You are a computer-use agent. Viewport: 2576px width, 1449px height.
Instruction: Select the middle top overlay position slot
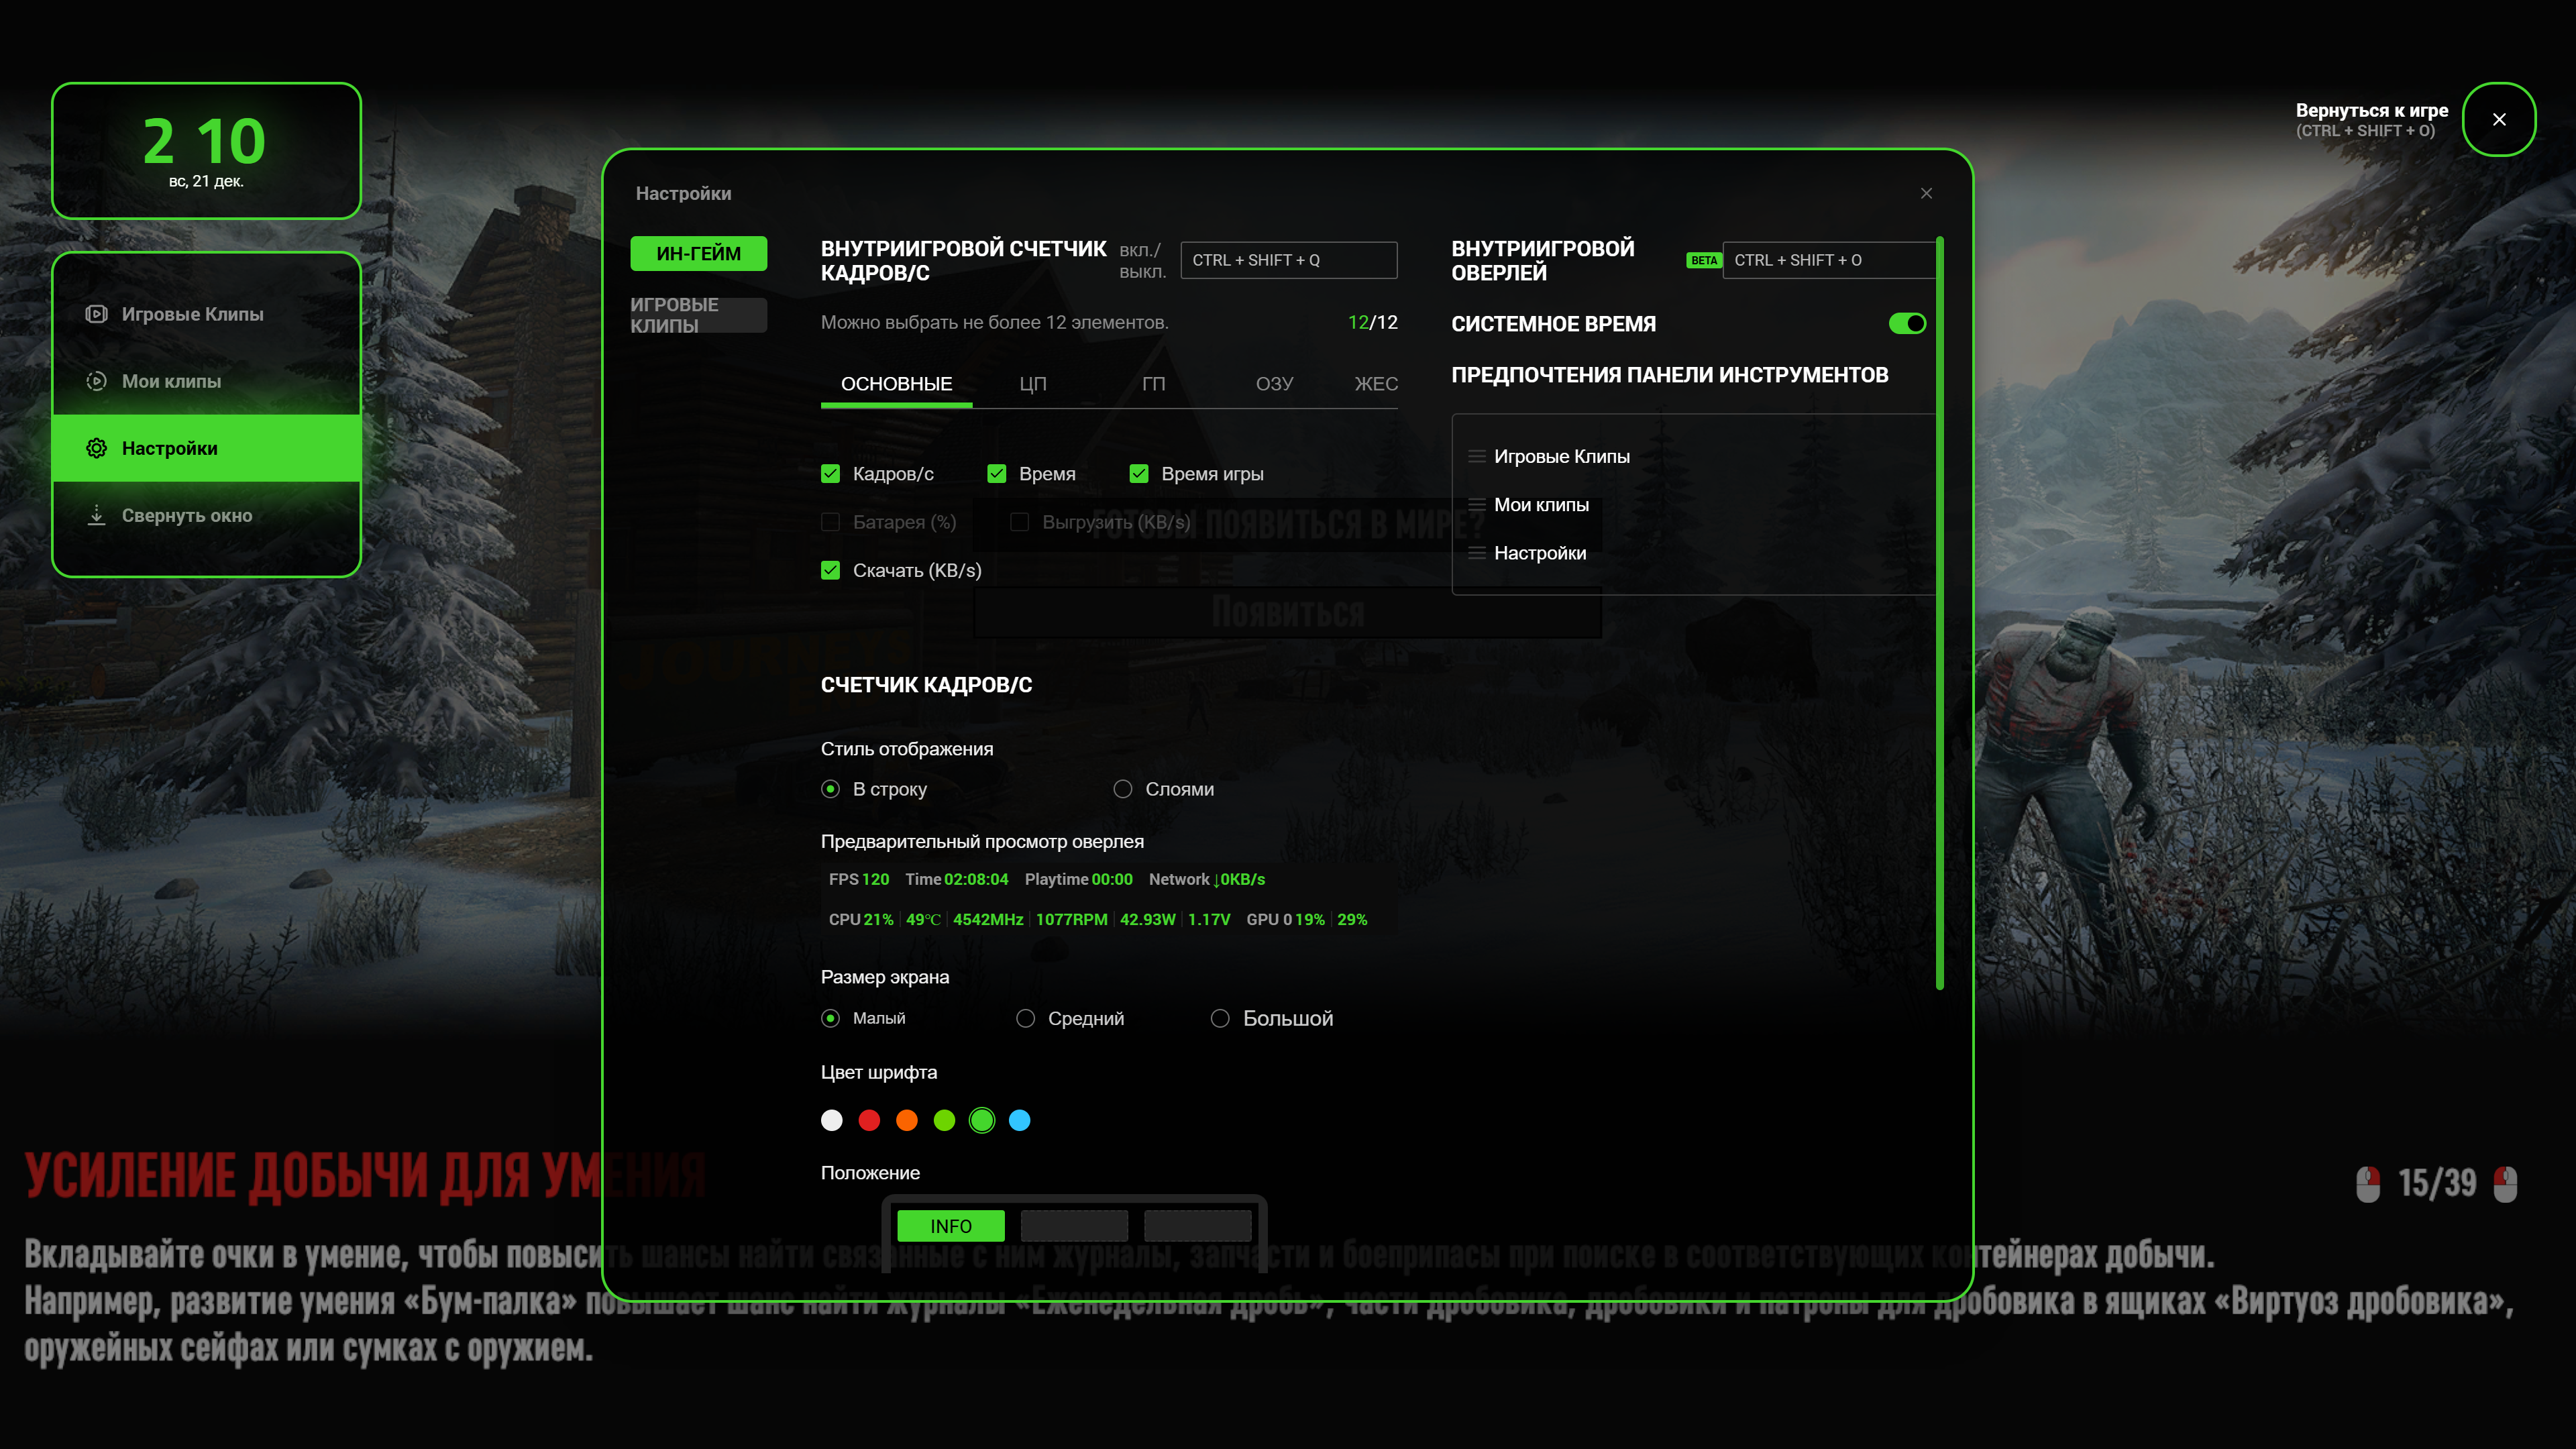(x=1074, y=1225)
